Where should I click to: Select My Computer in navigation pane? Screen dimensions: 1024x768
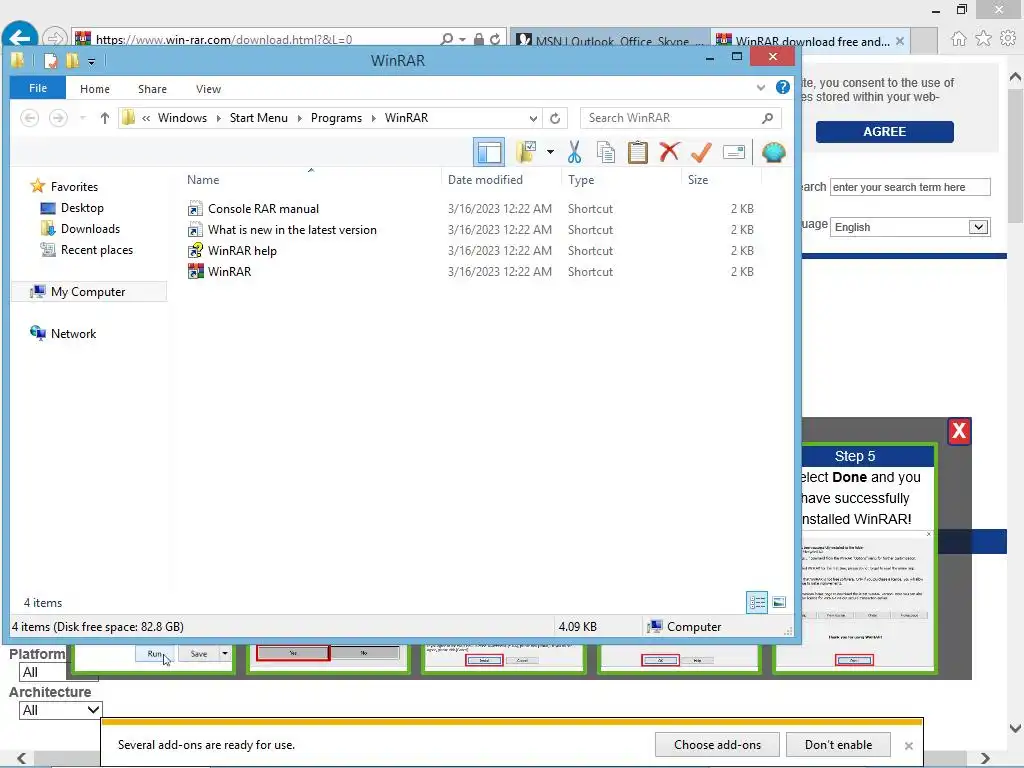click(88, 291)
